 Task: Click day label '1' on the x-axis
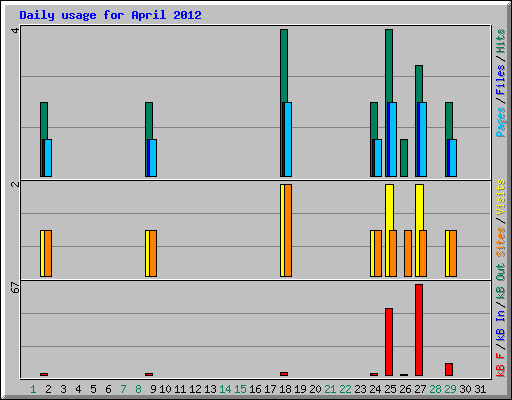(33, 389)
